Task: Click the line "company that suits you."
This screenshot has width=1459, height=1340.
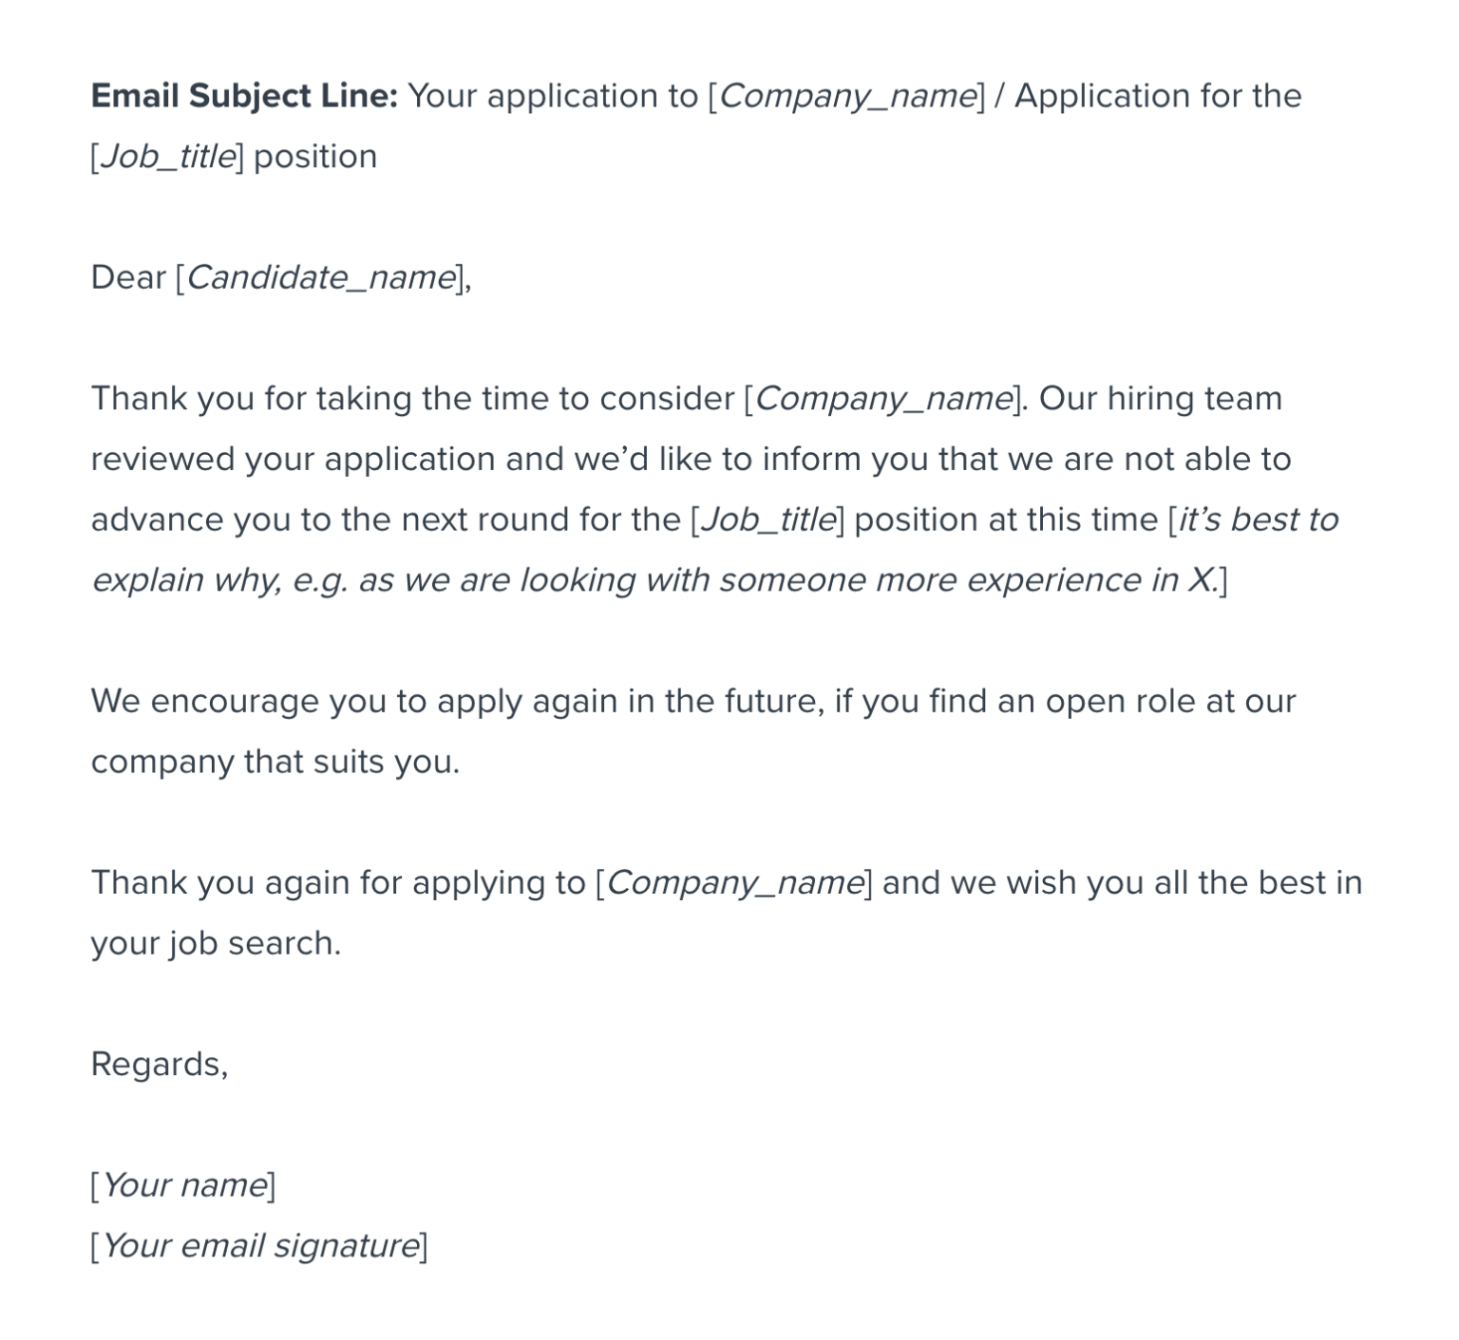Action: tap(275, 762)
